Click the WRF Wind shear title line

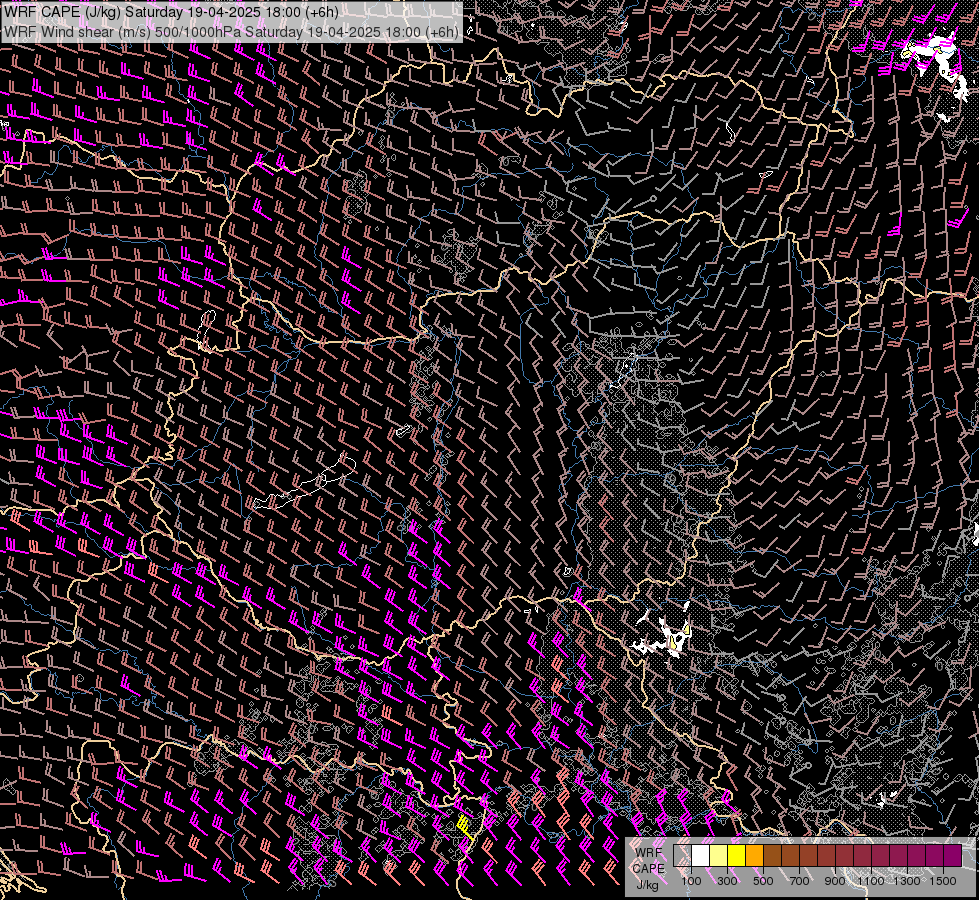tap(231, 31)
